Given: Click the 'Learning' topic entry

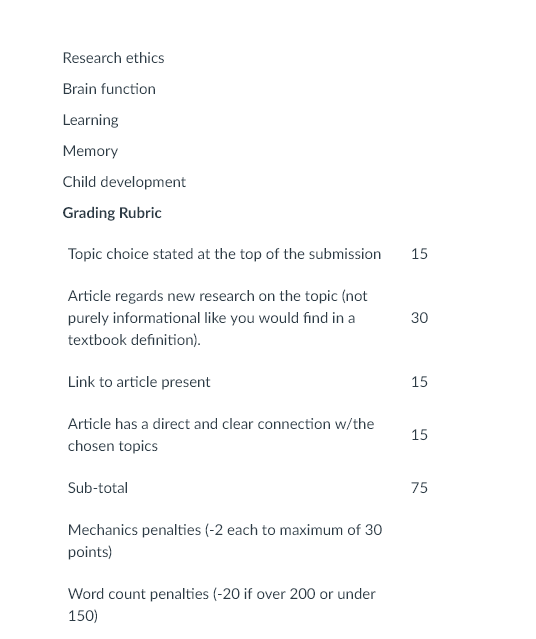Looking at the screenshot, I should click(90, 120).
